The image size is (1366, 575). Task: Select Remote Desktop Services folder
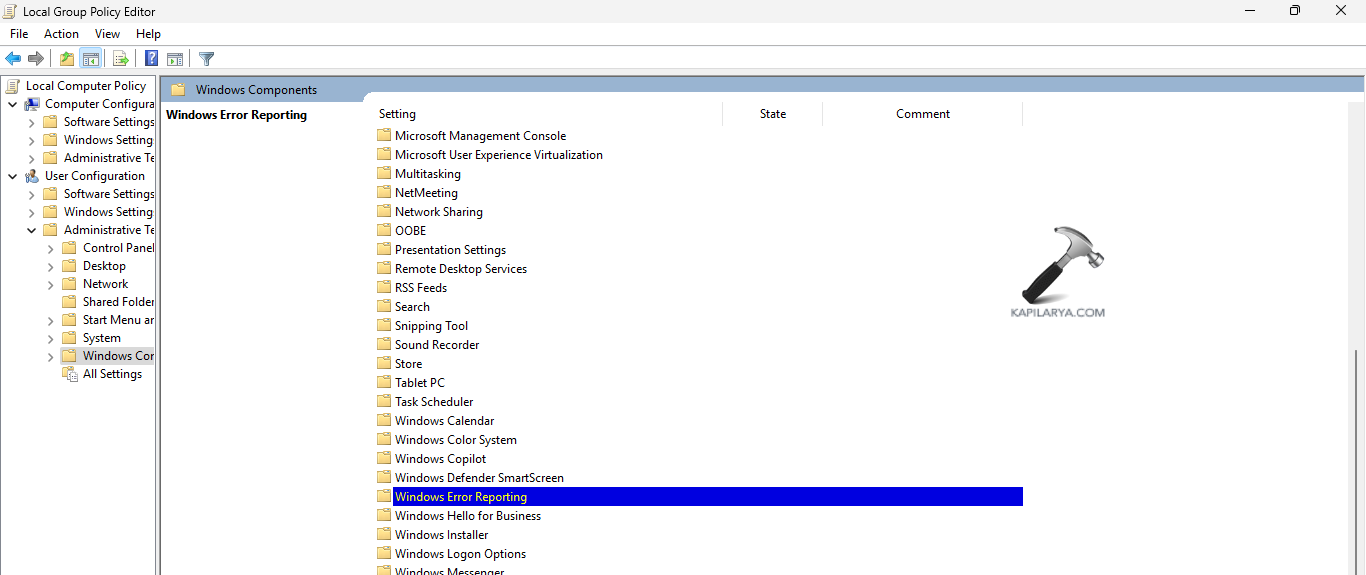point(460,269)
